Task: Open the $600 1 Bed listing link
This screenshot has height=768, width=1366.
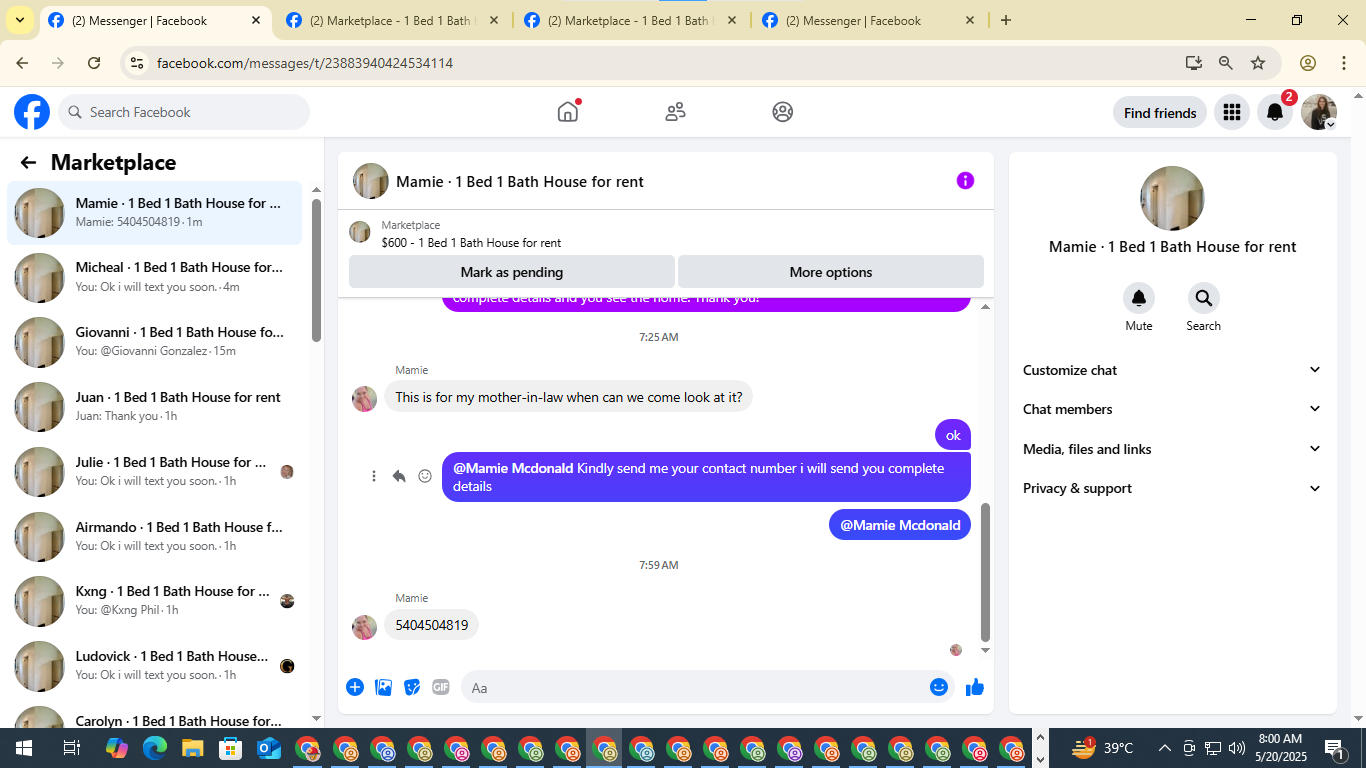Action: tap(471, 243)
